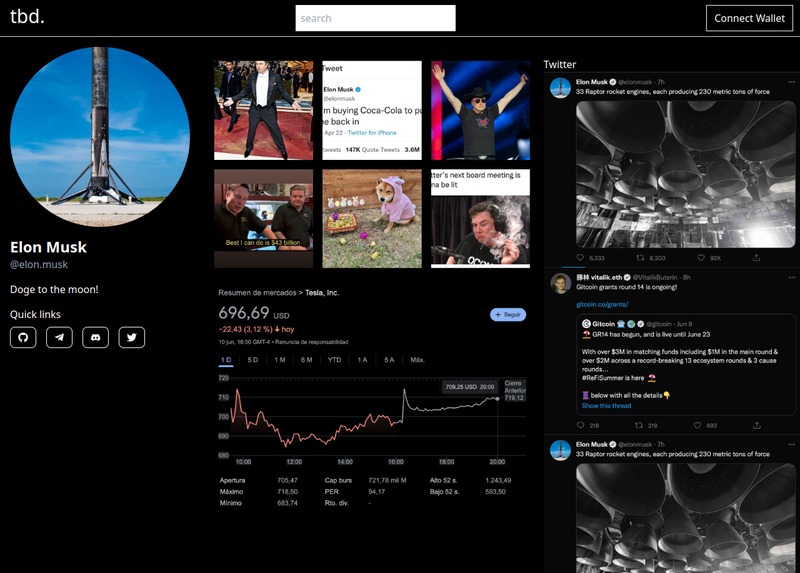Open the red carpet suit photo thumbnail
The width and height of the screenshot is (800, 573).
point(263,110)
